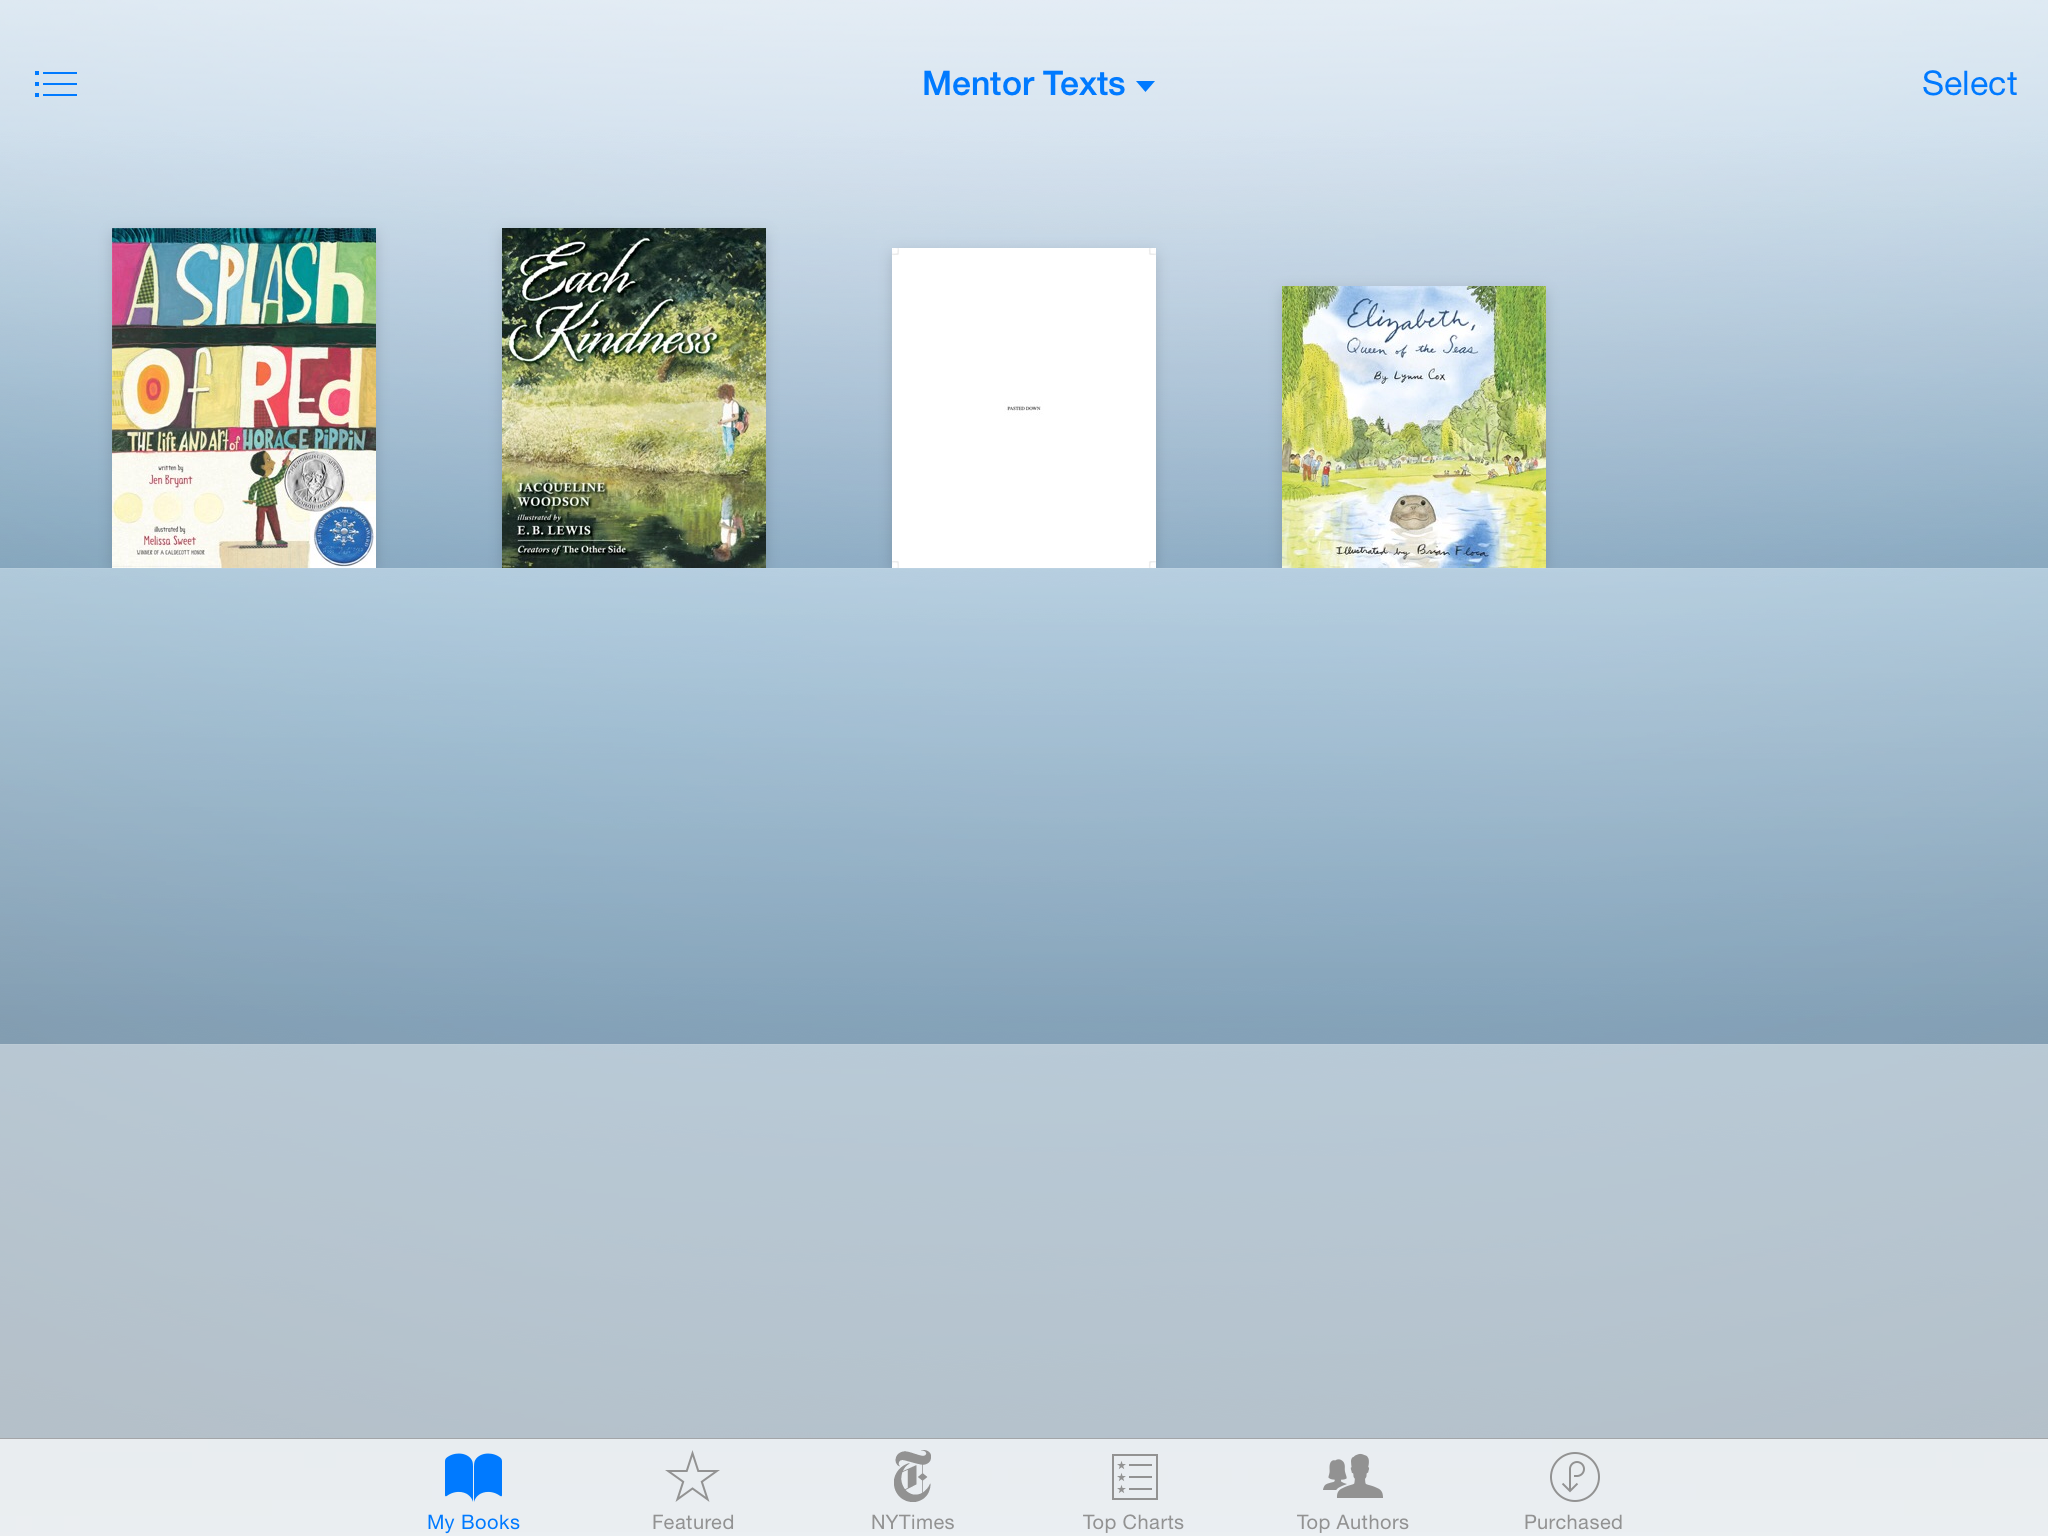The image size is (2048, 1536).
Task: Open Elizabeth, Queen of the Seas book
Action: point(1413,427)
